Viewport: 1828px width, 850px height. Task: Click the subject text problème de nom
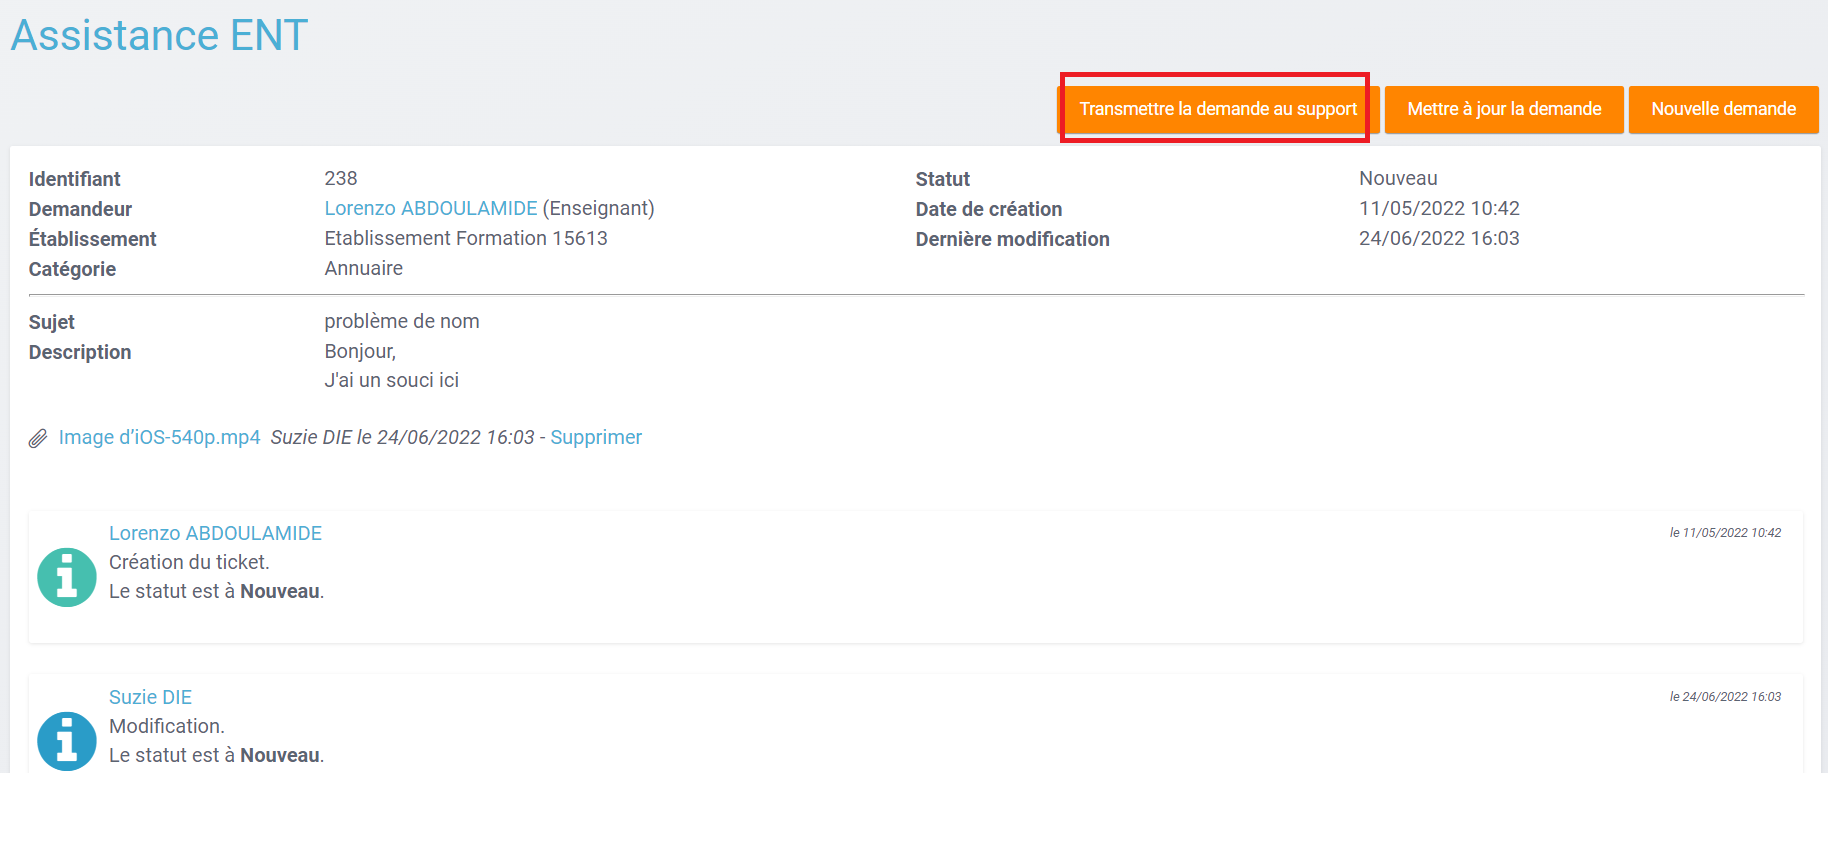(x=401, y=321)
